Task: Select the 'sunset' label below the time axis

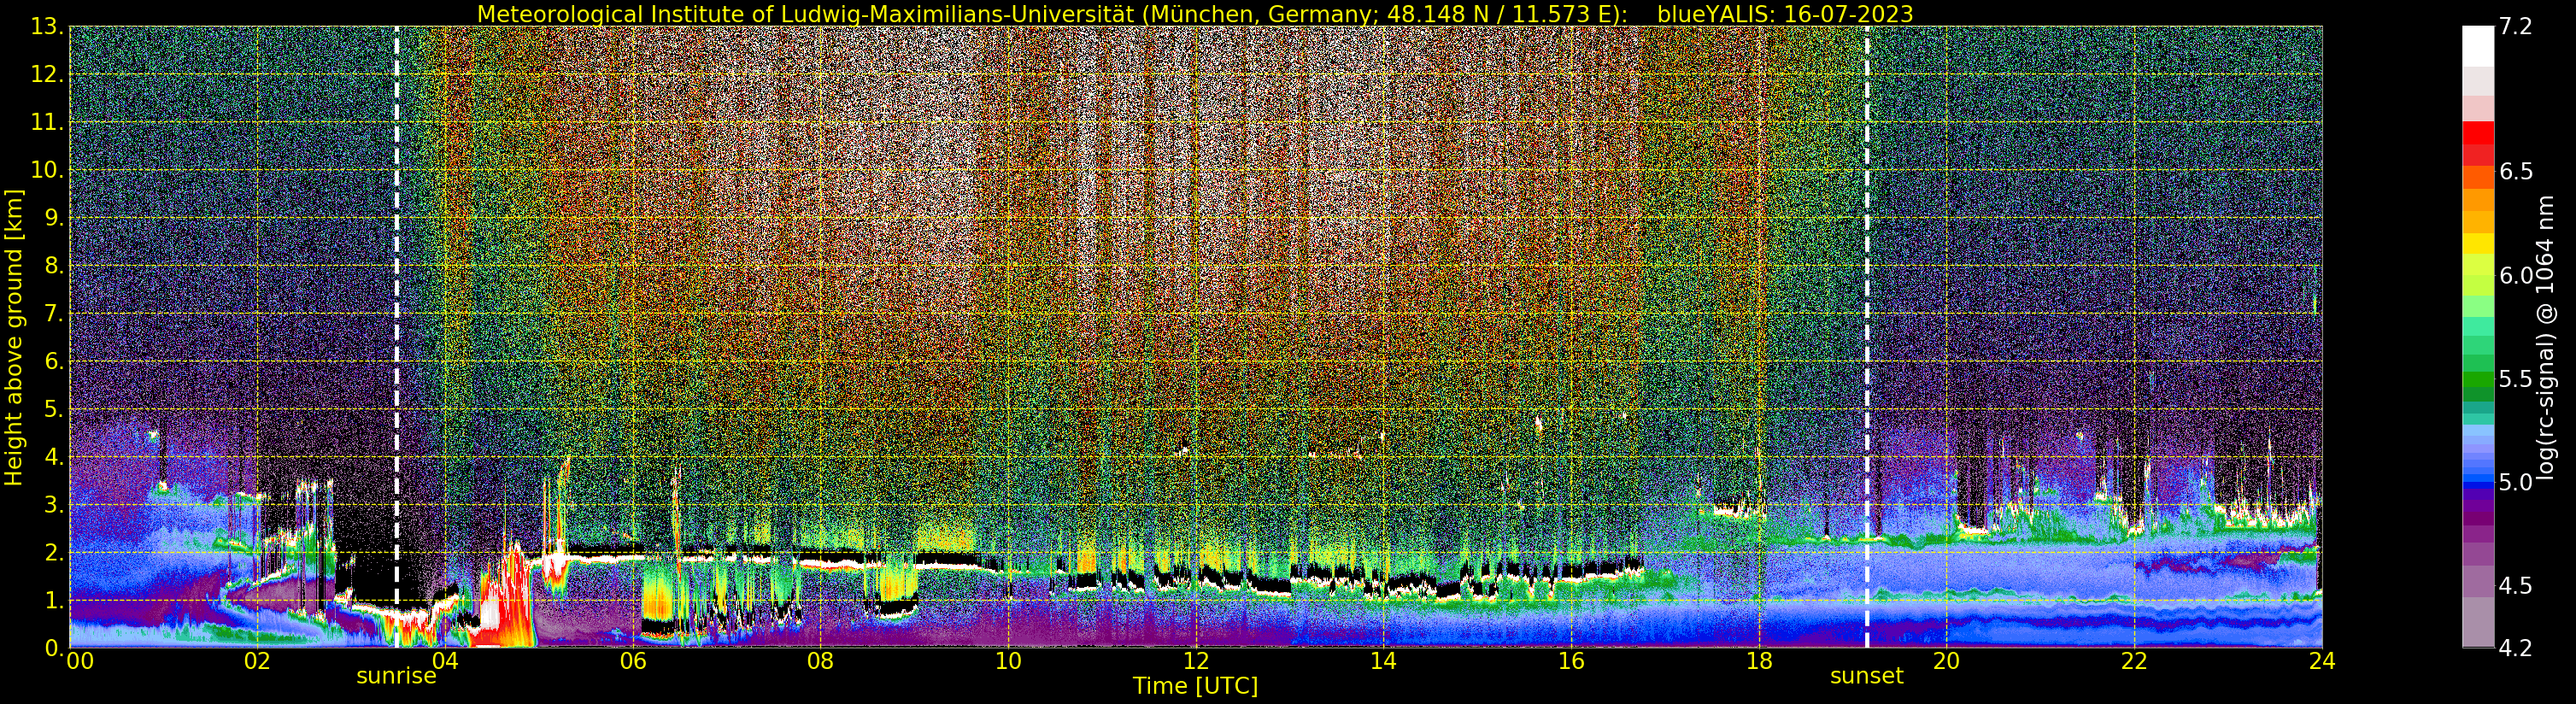Action: point(1867,676)
